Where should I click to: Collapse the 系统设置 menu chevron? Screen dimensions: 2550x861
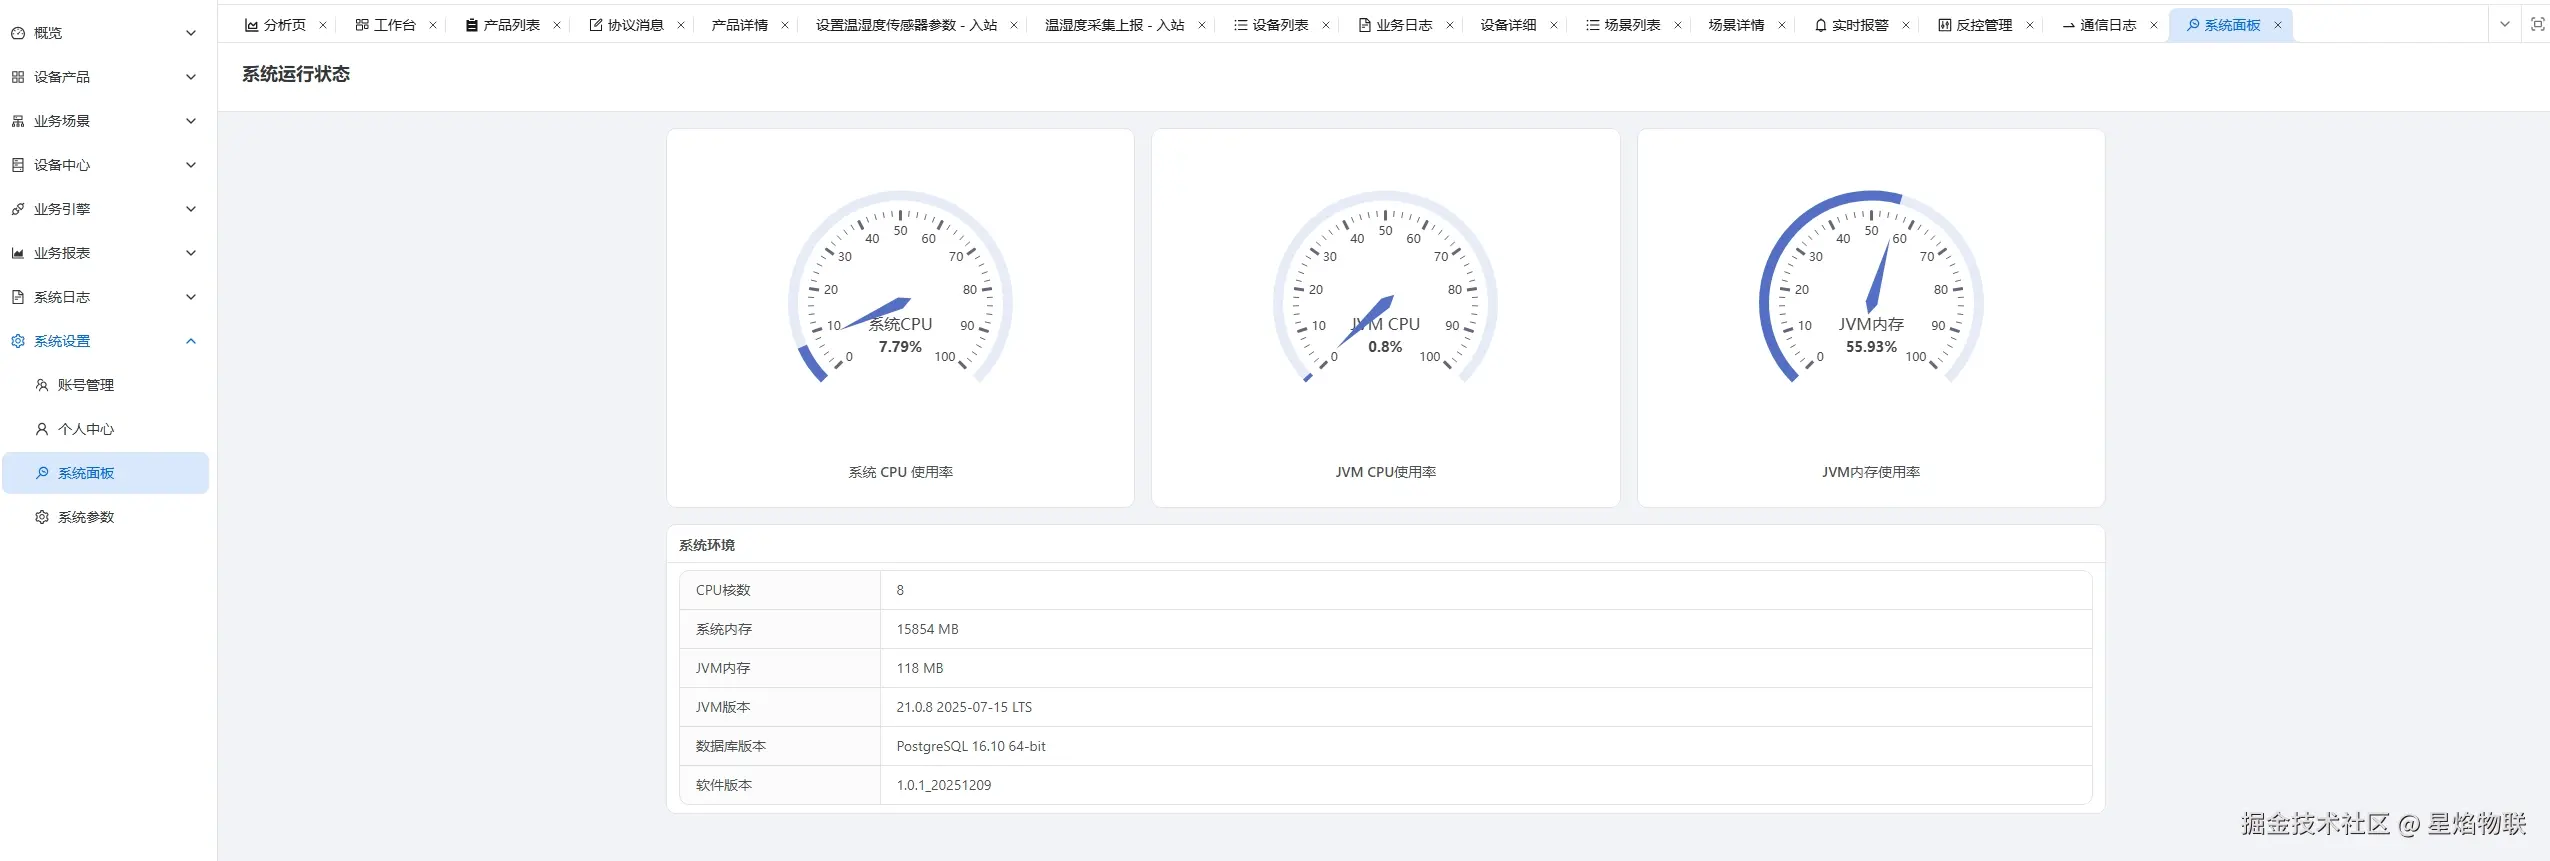click(191, 341)
